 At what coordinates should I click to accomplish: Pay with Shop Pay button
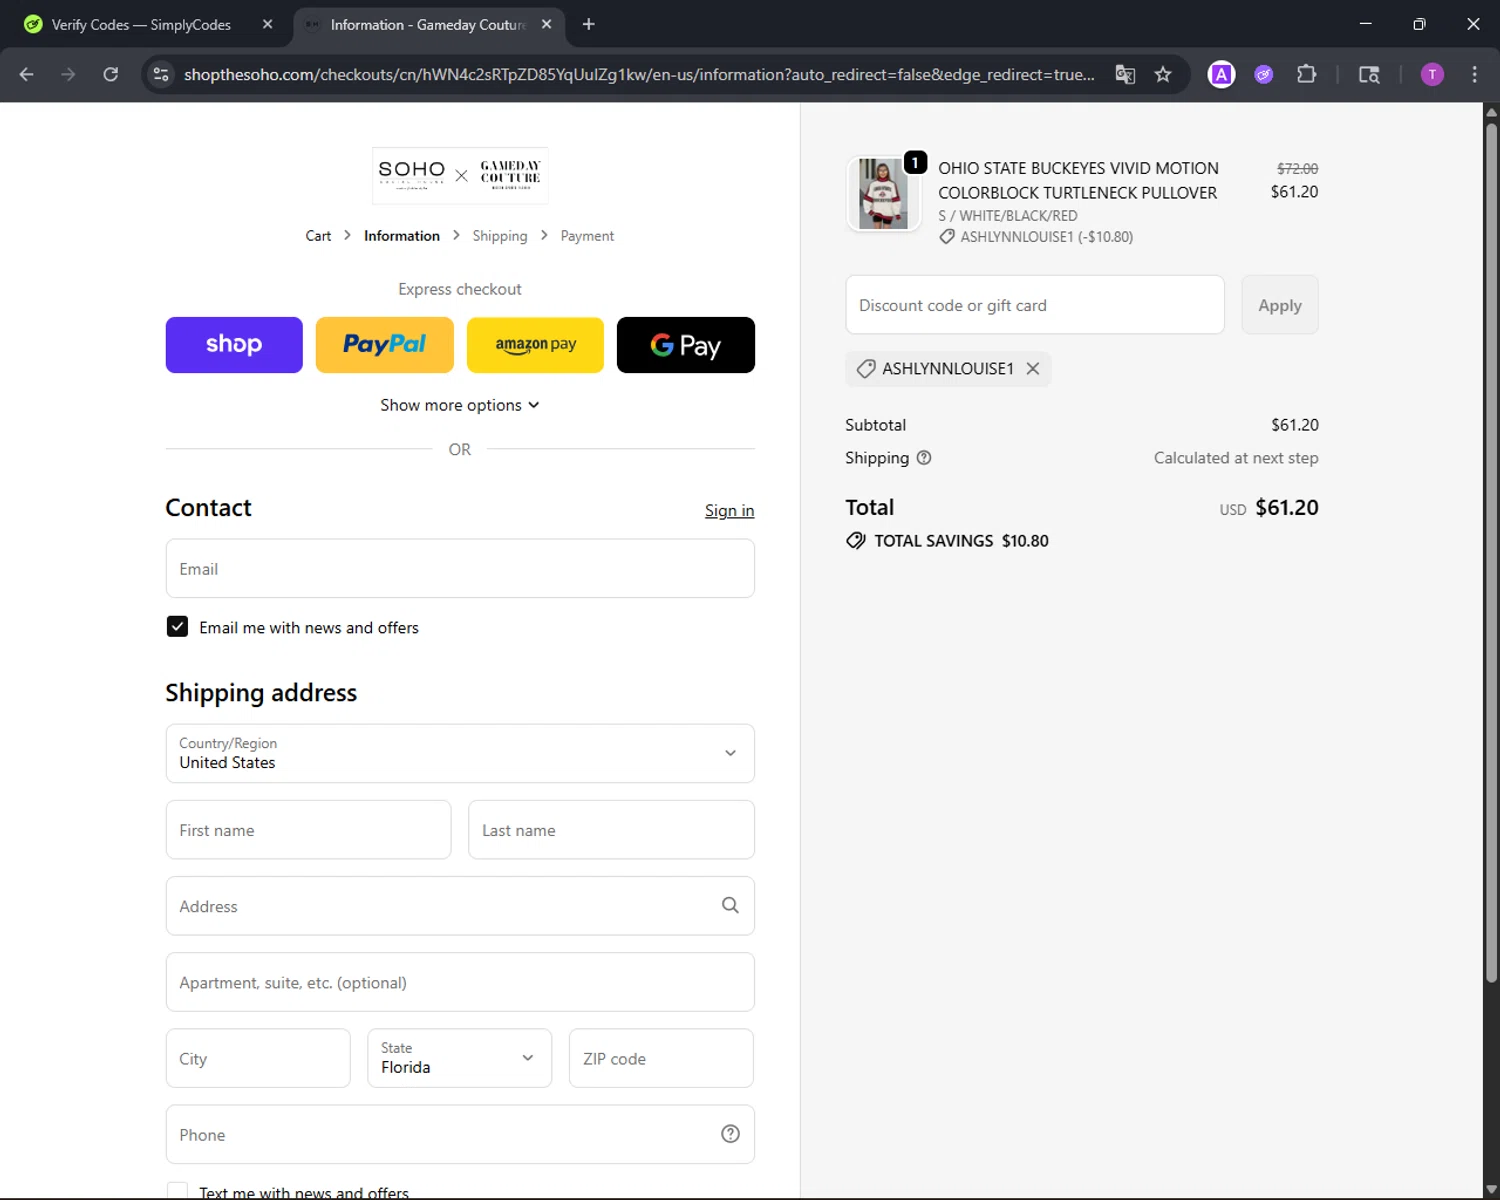[234, 345]
